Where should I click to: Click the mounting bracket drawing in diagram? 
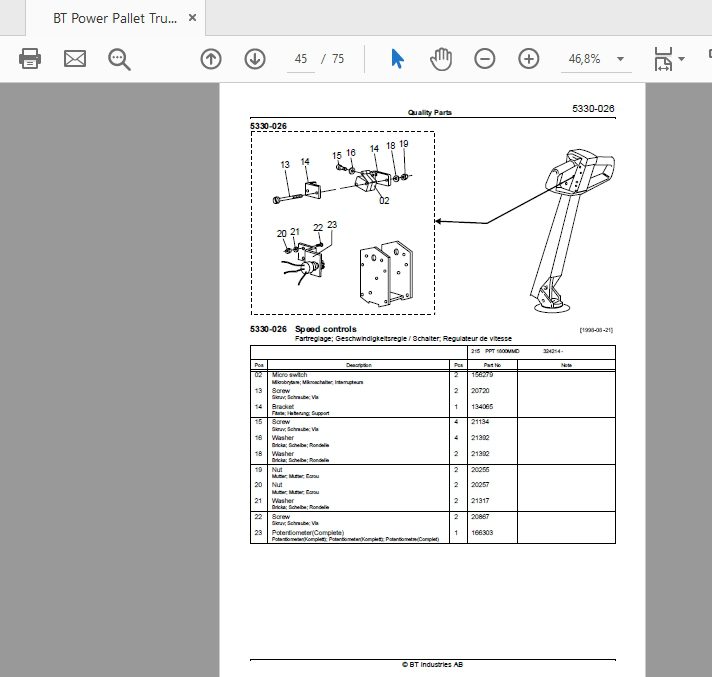pyautogui.click(x=386, y=274)
